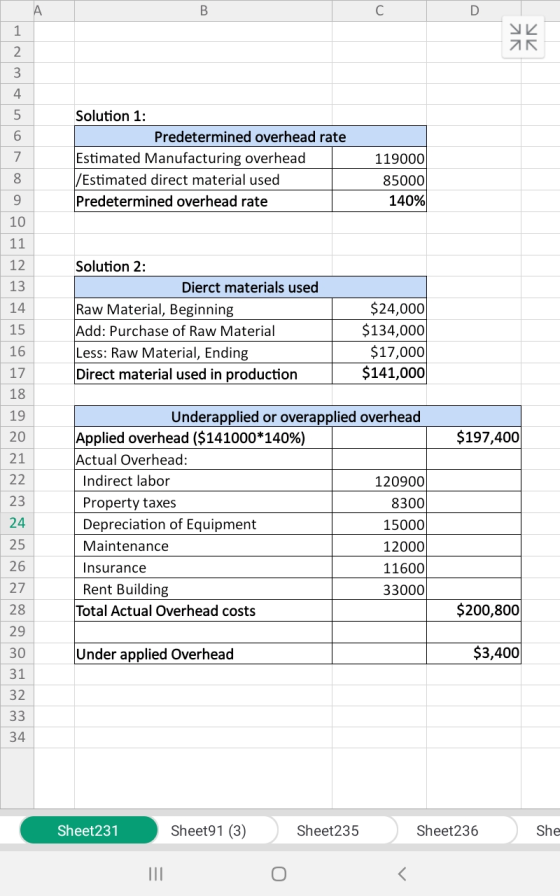The height and width of the screenshot is (896, 560).
Task: Tap the Android home button
Action: coord(279,874)
